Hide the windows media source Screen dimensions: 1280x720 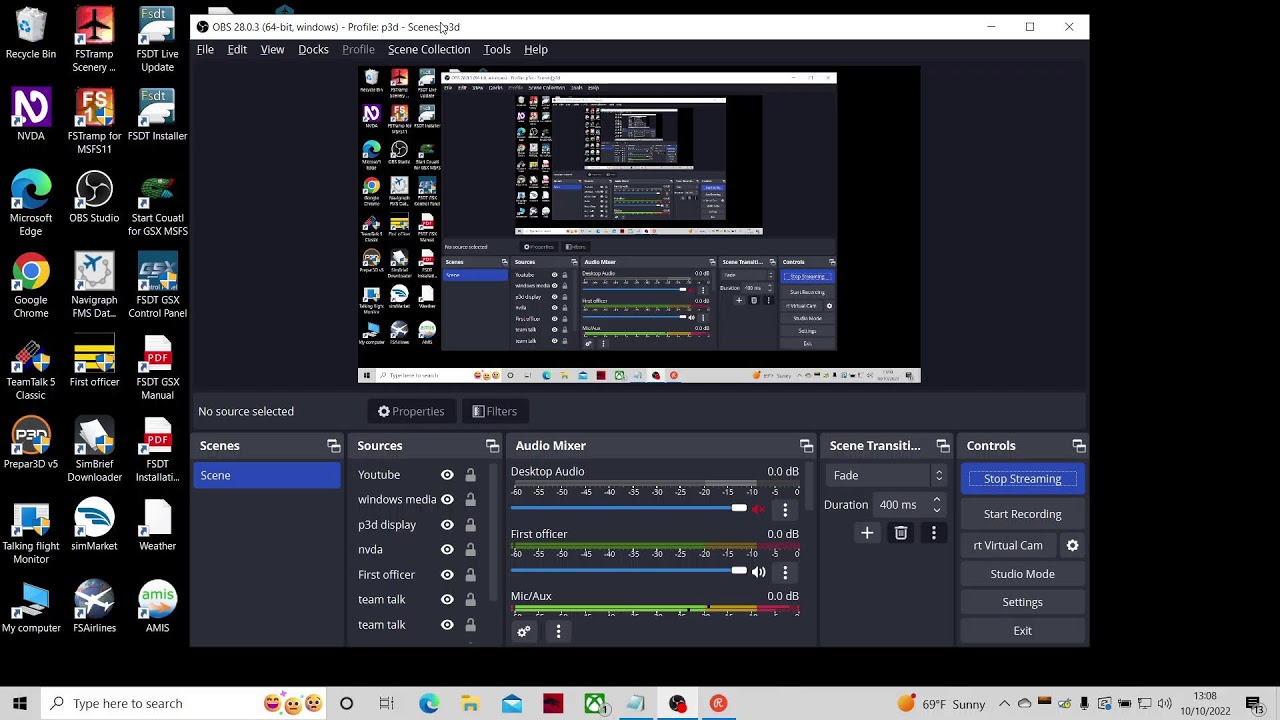(x=447, y=500)
